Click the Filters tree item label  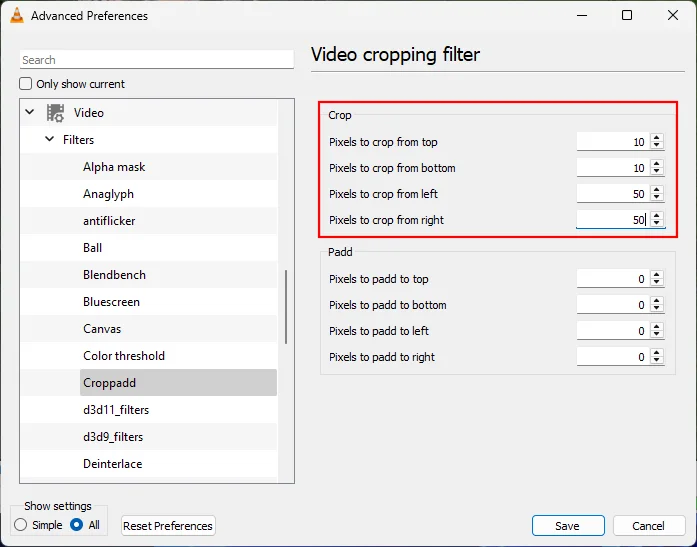pyautogui.click(x=79, y=140)
